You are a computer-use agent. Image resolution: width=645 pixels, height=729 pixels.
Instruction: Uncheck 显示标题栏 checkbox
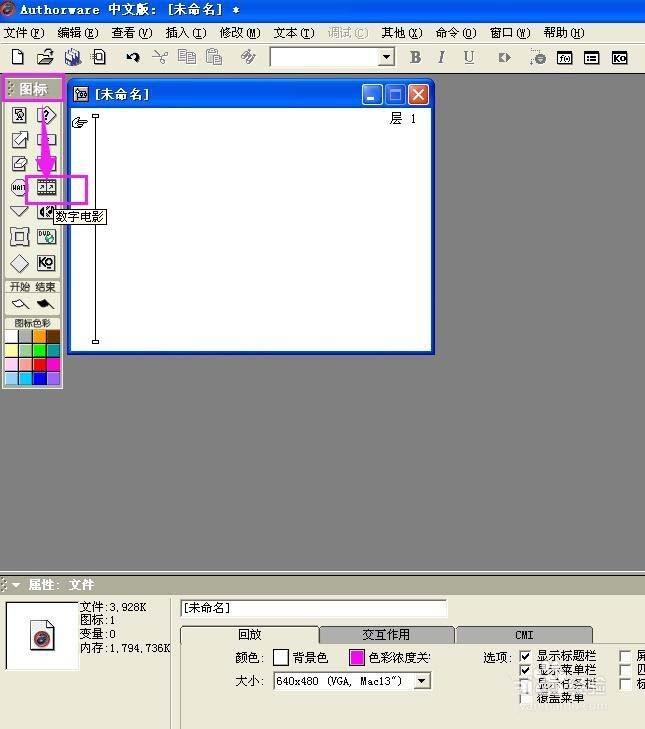click(526, 656)
